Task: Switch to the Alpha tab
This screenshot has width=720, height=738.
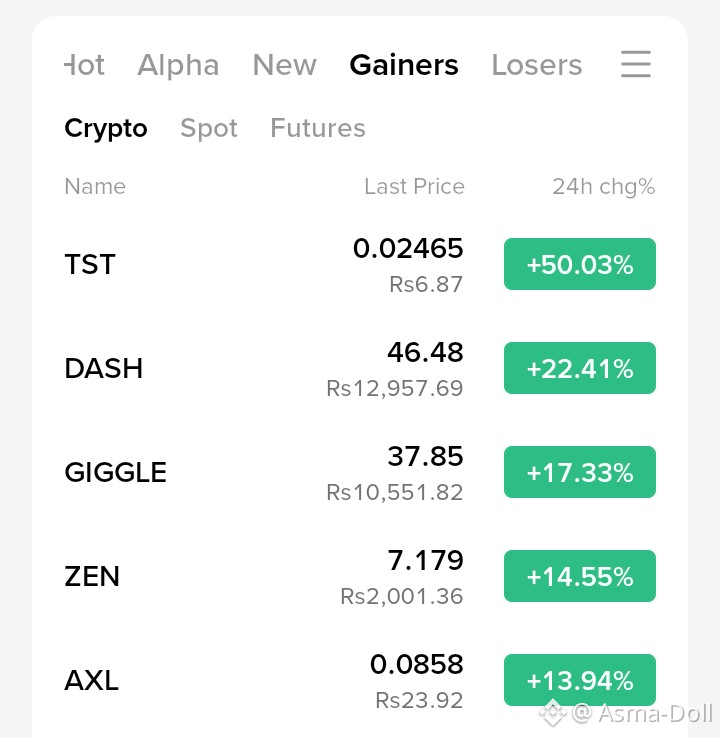Action: pyautogui.click(x=178, y=64)
